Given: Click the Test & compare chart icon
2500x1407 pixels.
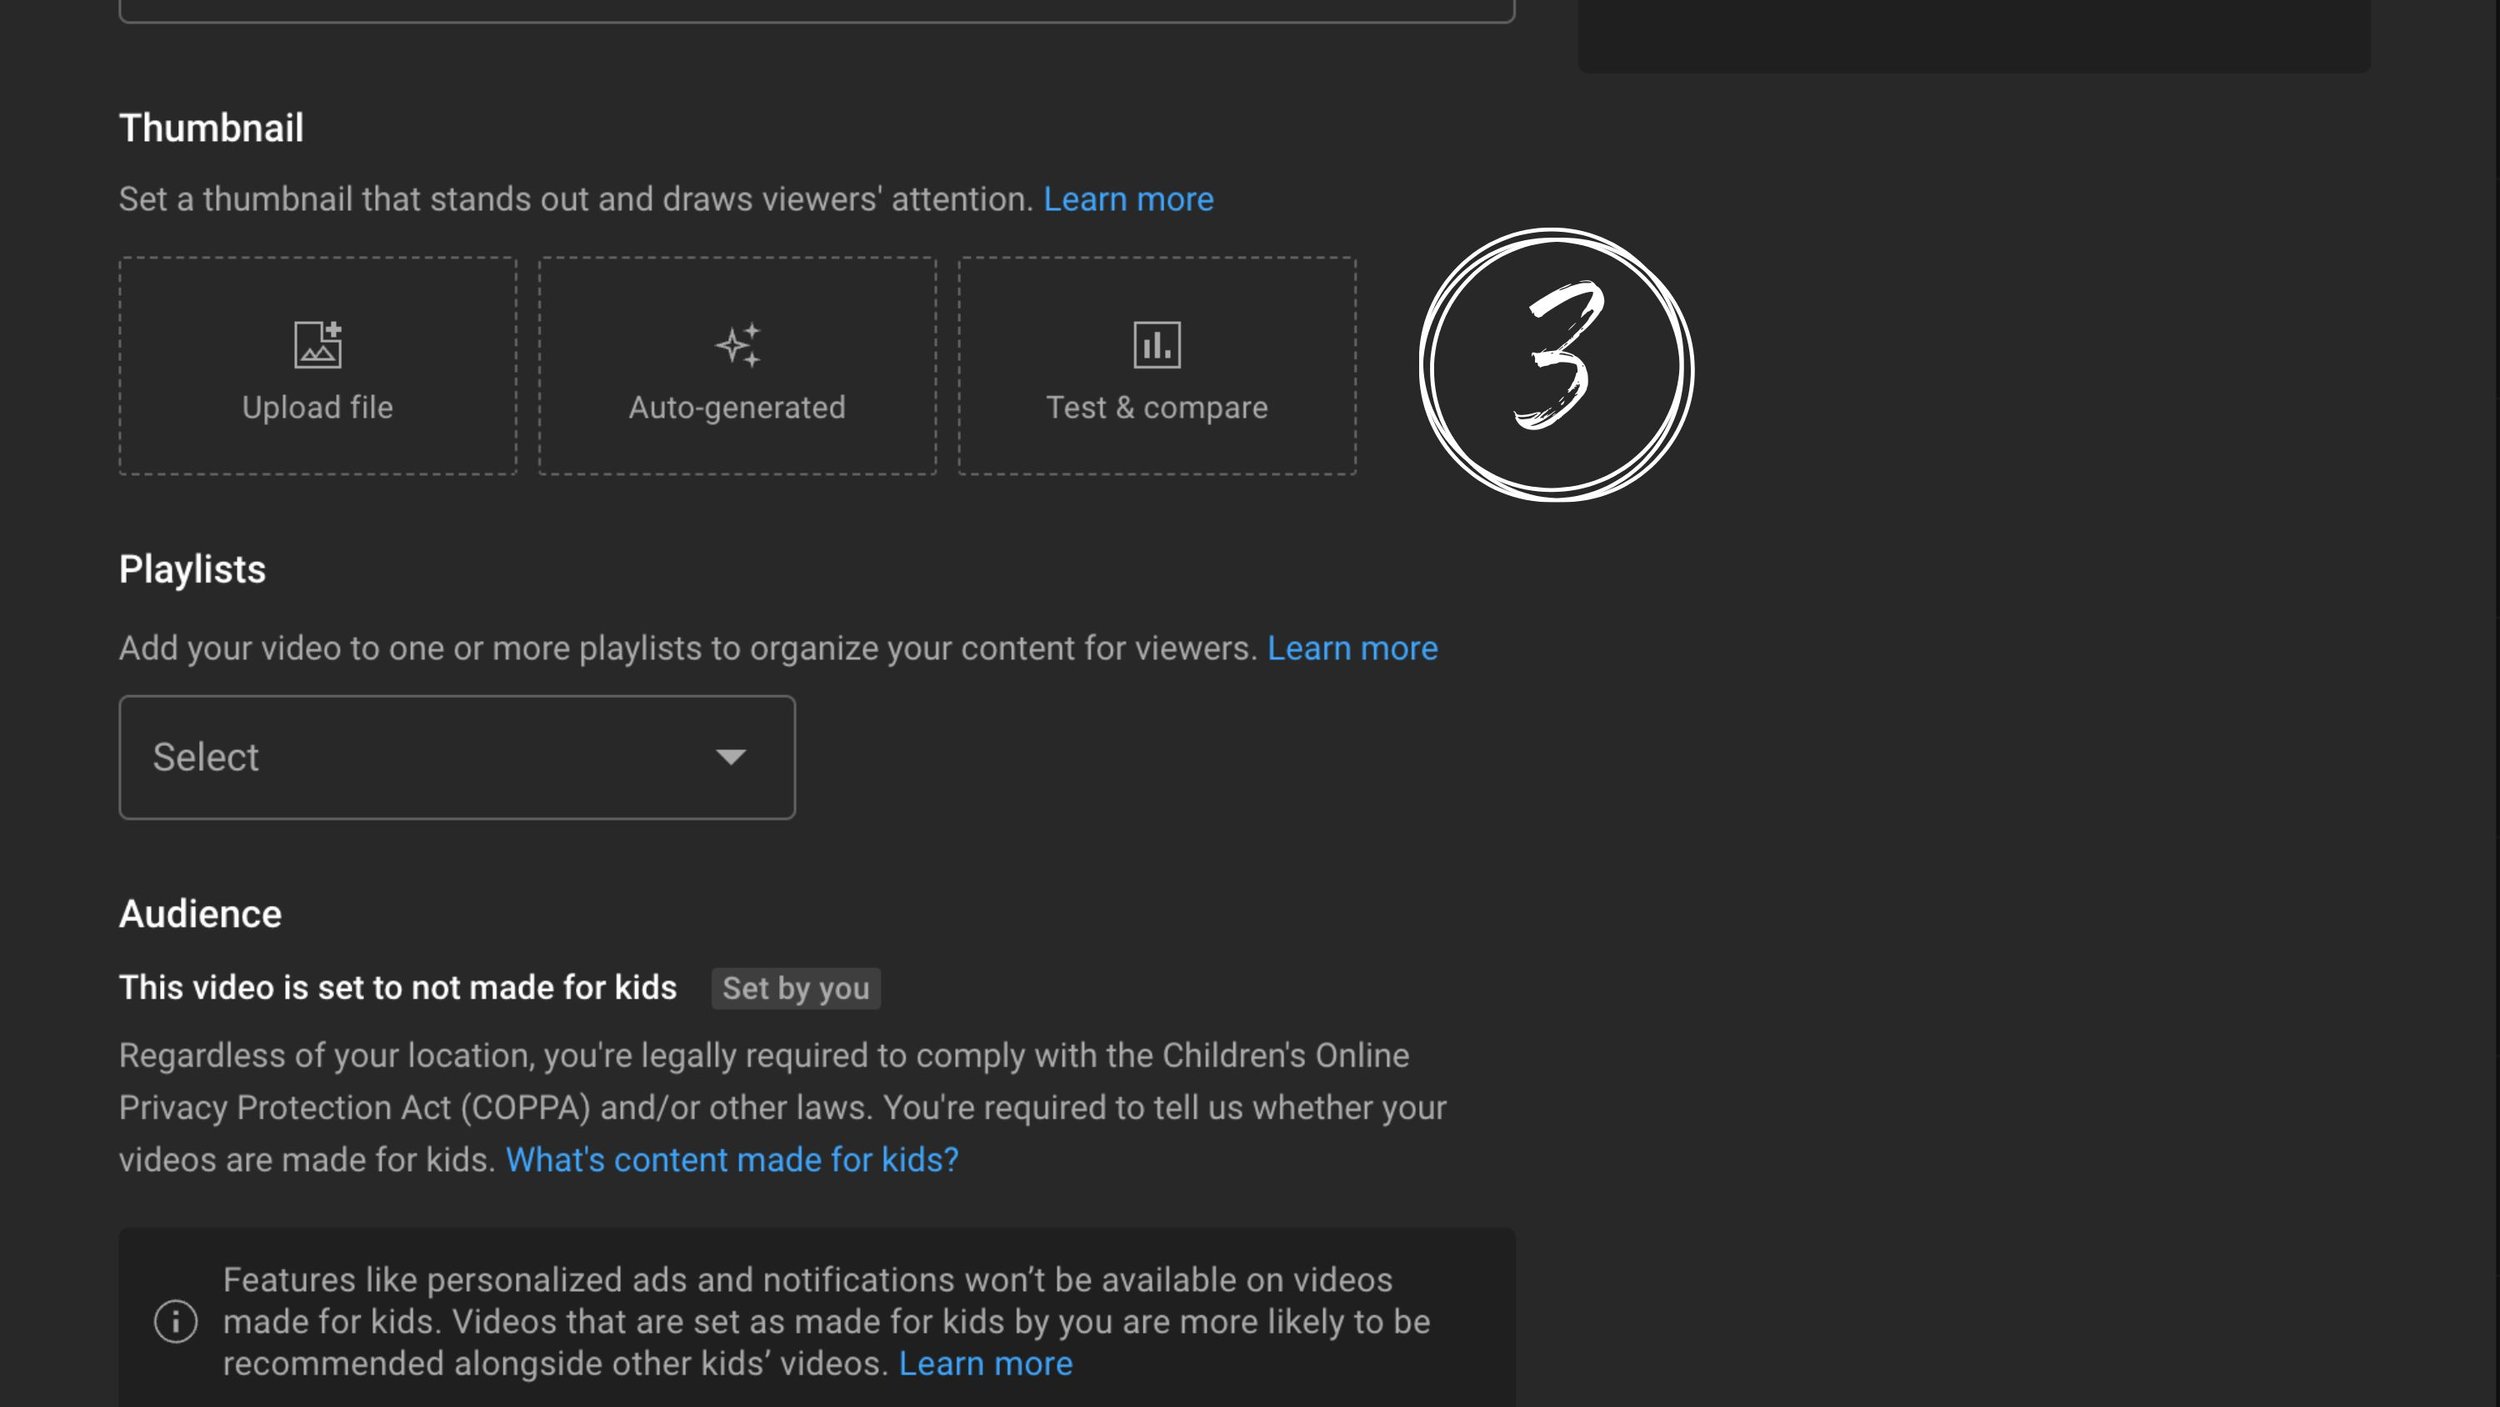Looking at the screenshot, I should tap(1157, 345).
